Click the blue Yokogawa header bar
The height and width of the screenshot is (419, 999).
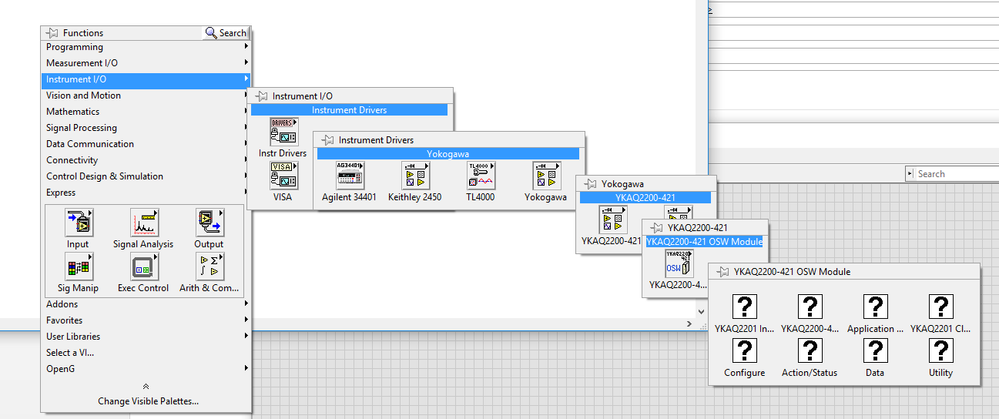[x=449, y=153]
